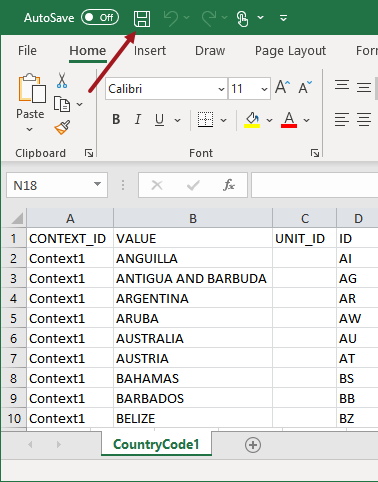
Task: Open the Insert ribbon tab
Action: coord(150,51)
